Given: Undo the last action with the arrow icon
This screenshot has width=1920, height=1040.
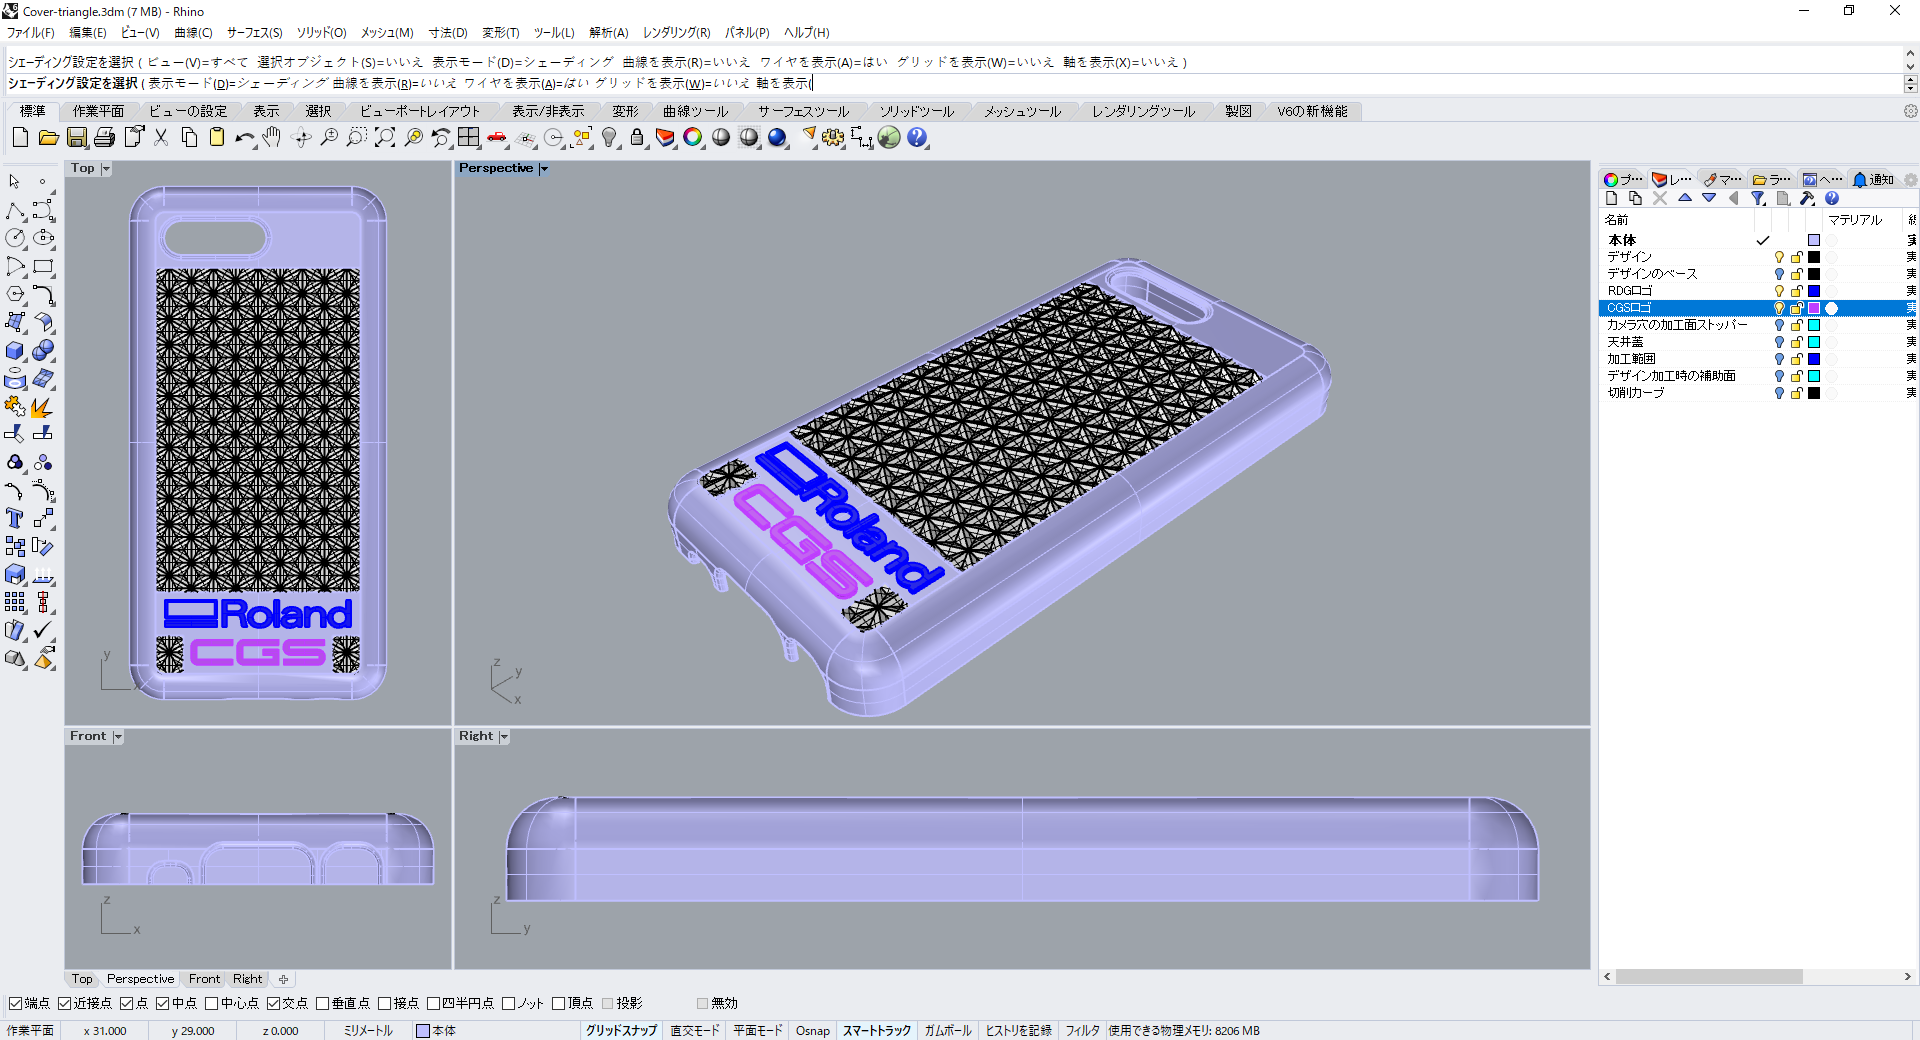Looking at the screenshot, I should [x=245, y=138].
